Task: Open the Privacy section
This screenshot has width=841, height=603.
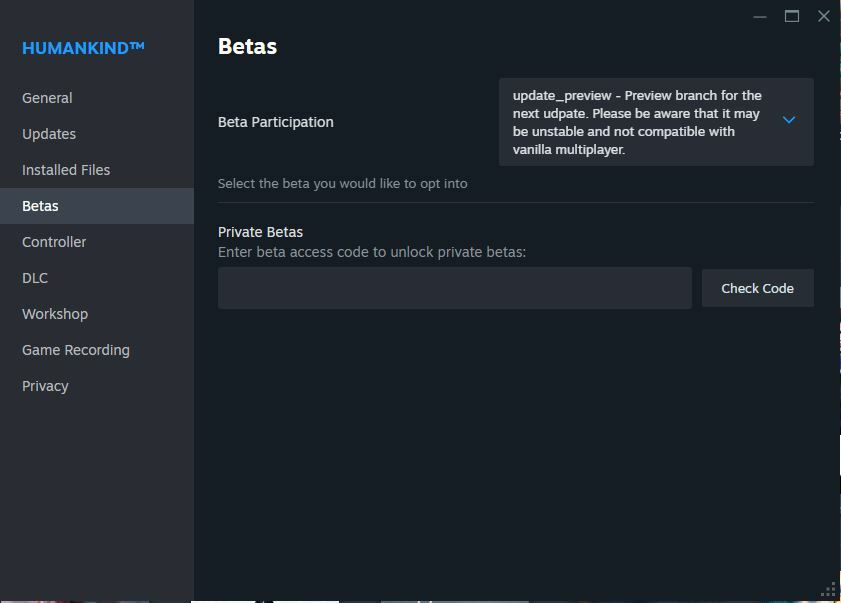Action: tap(45, 386)
